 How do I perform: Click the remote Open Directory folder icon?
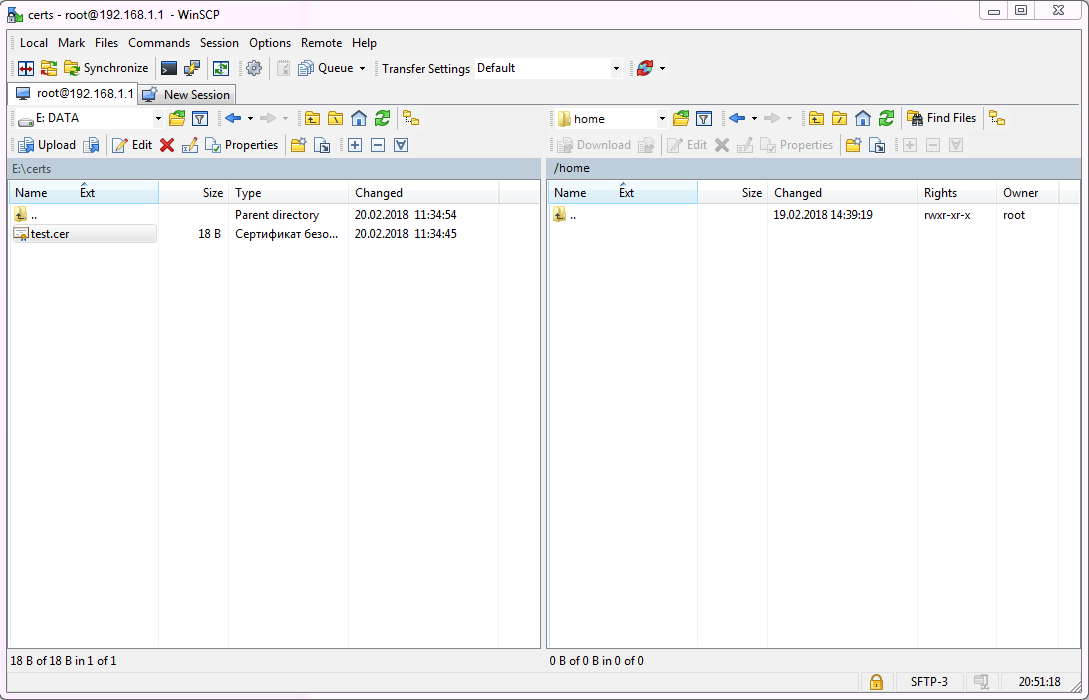681,119
